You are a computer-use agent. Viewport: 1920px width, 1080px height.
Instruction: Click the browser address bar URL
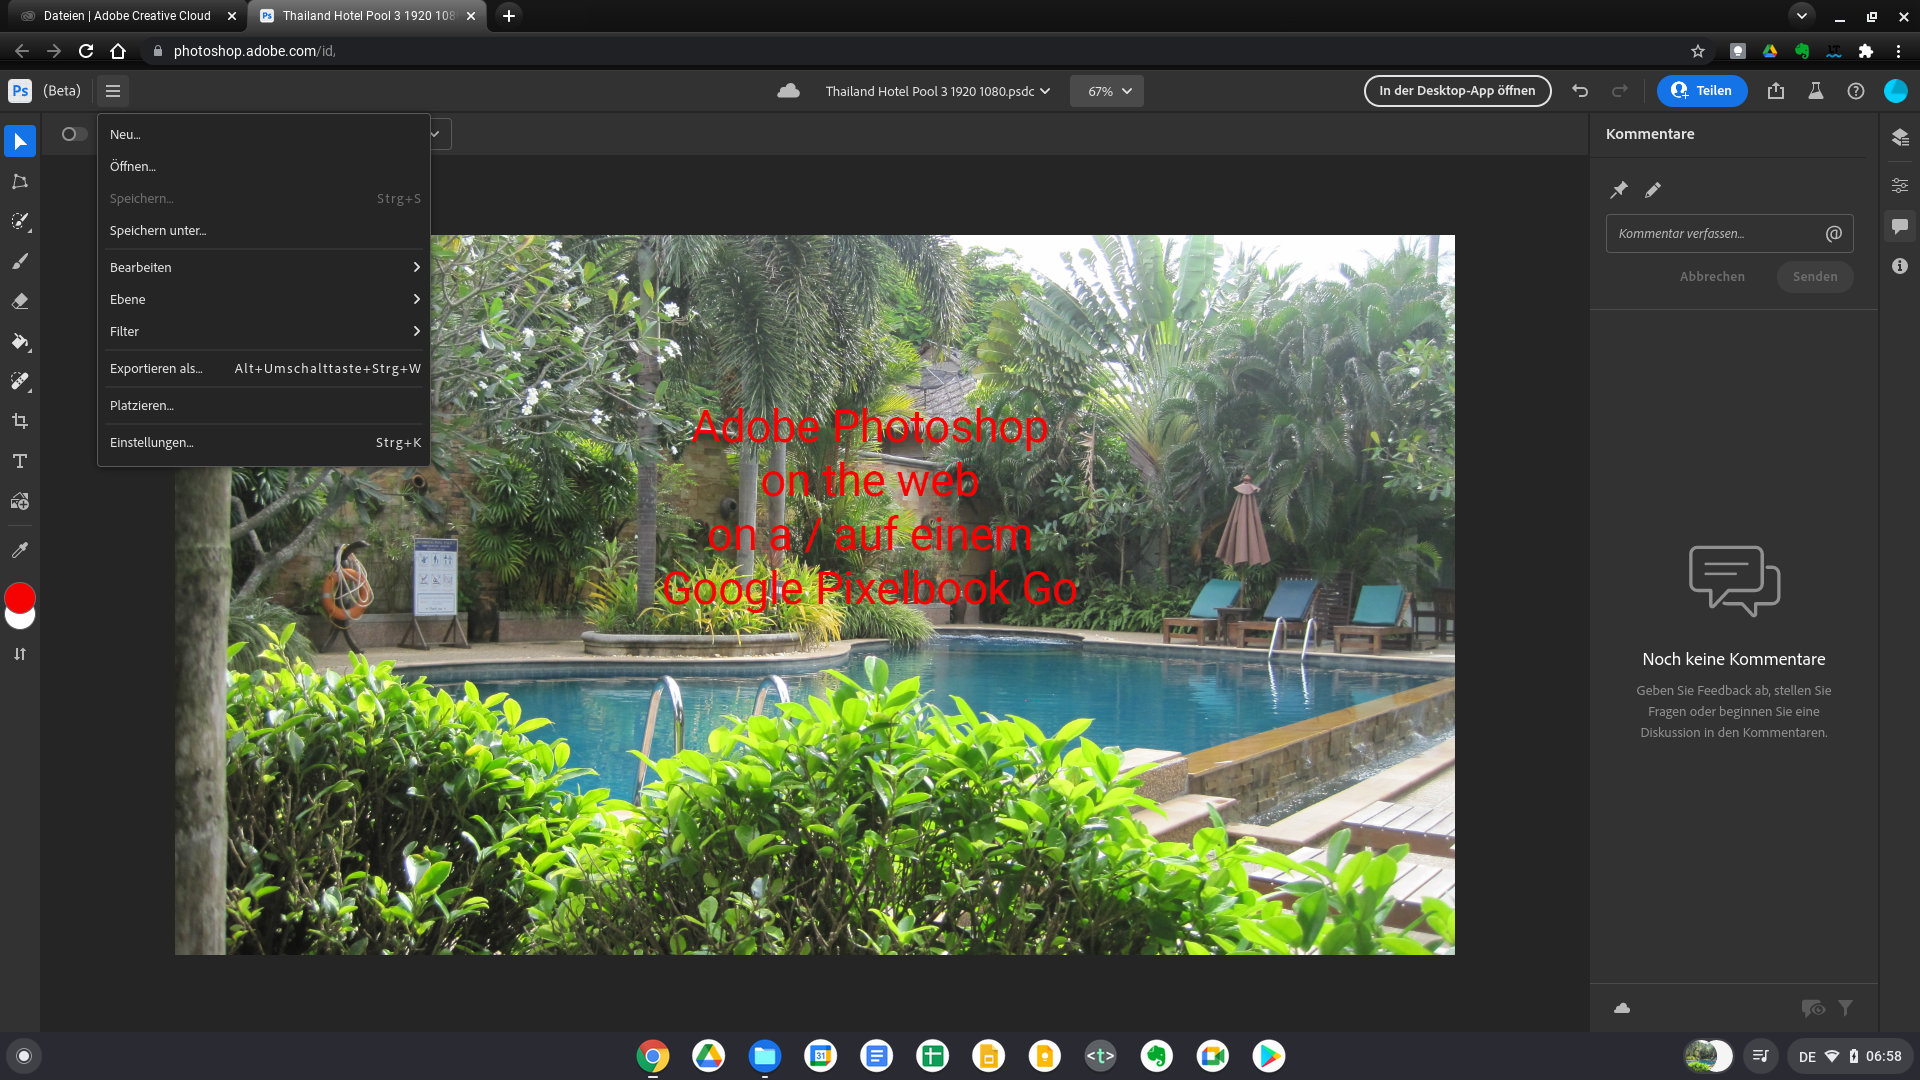click(x=254, y=51)
